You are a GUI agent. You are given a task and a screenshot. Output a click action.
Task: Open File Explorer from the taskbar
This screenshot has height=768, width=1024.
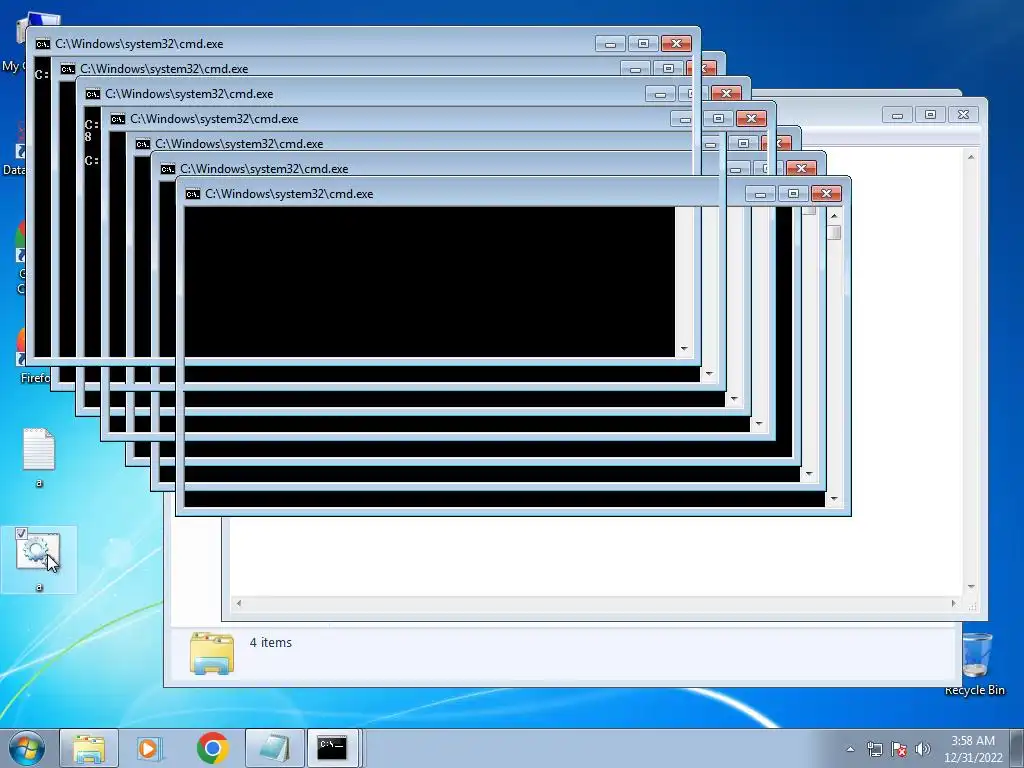[89, 748]
